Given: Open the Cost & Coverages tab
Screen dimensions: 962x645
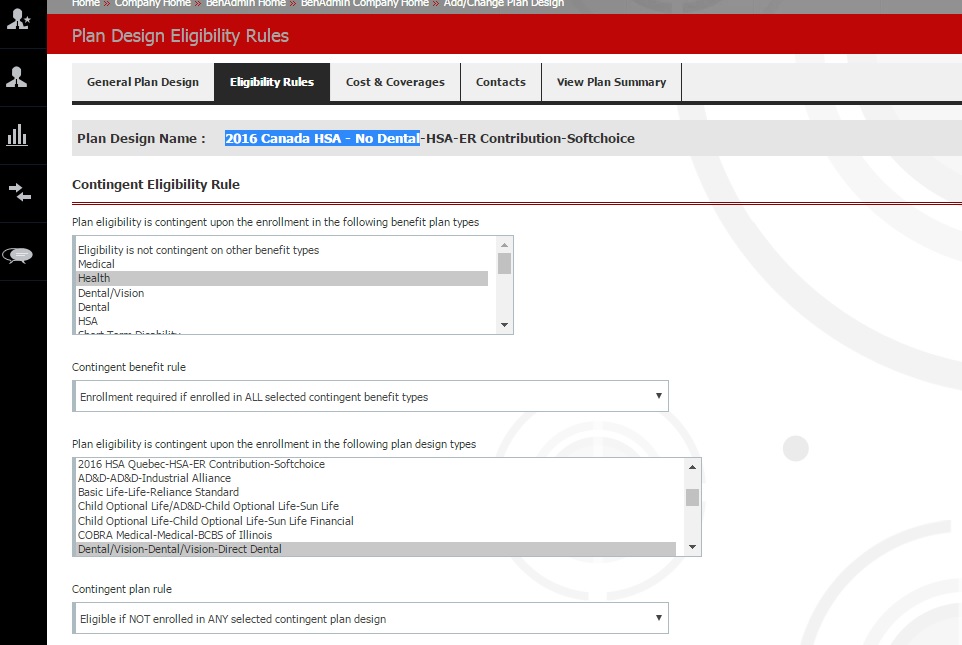Looking at the screenshot, I should (x=395, y=82).
